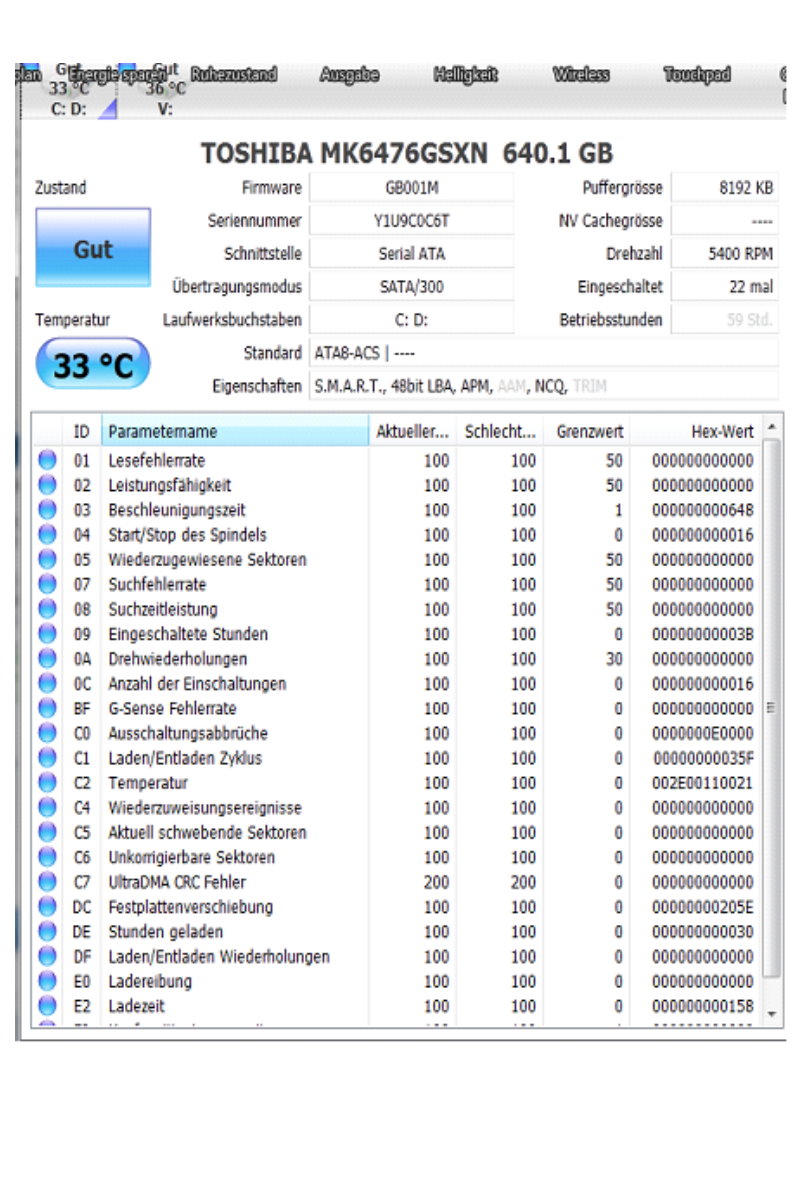Select the orb for Laden/Entladen Wiederholungen

pyautogui.click(x=47, y=957)
